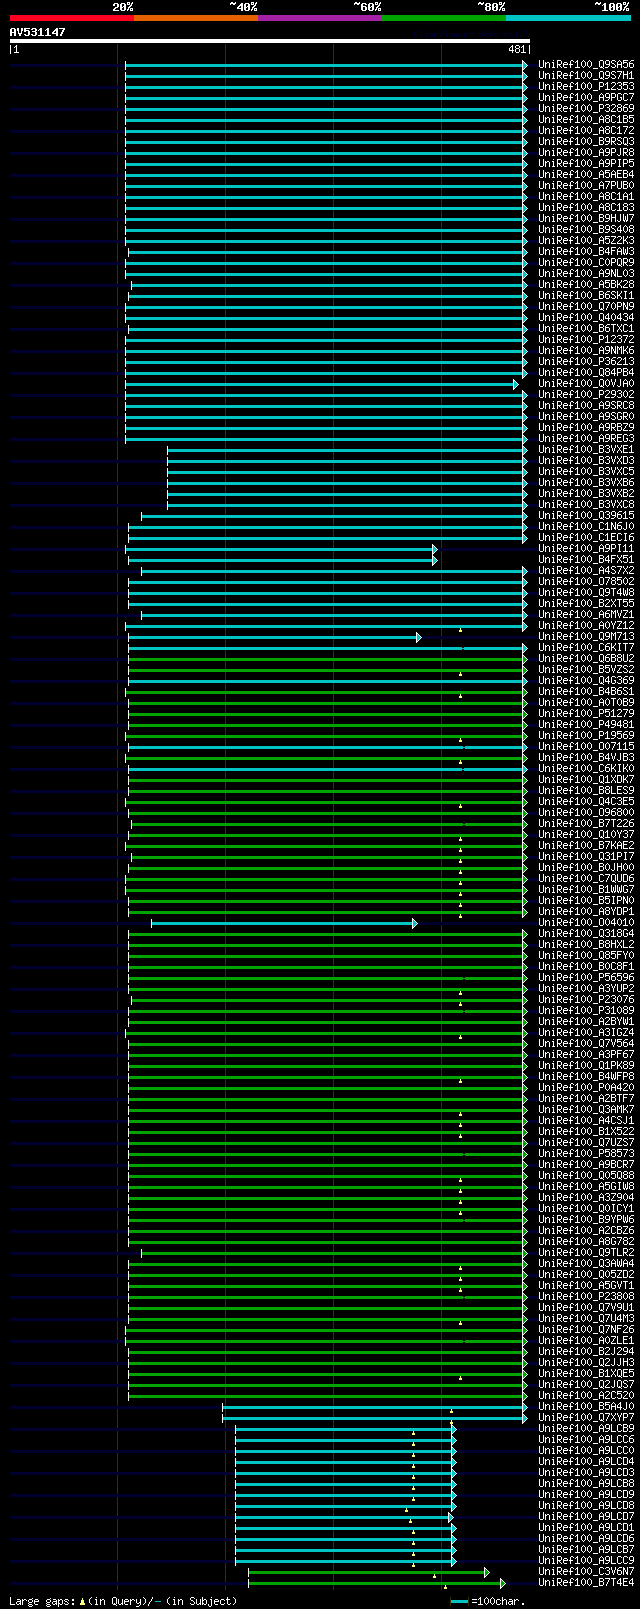Select hit UniRef100_P56596
The image size is (640, 1609).
(x=586, y=977)
